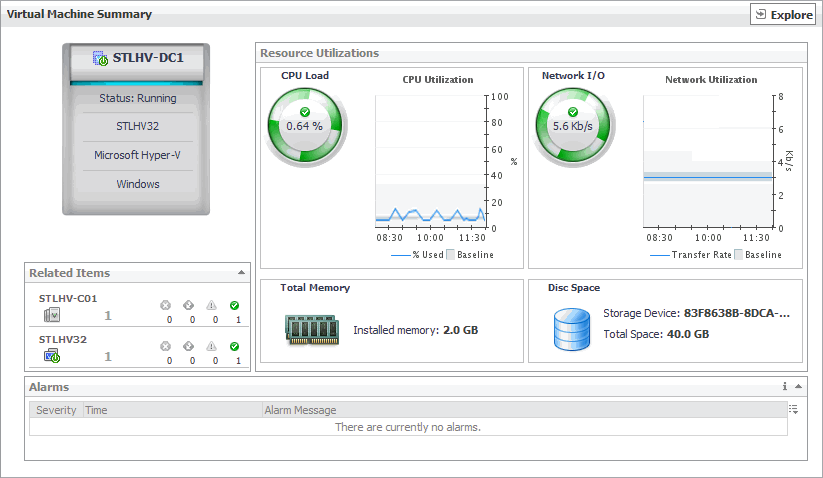Click the Disc Space database cylinder icon

572,329
